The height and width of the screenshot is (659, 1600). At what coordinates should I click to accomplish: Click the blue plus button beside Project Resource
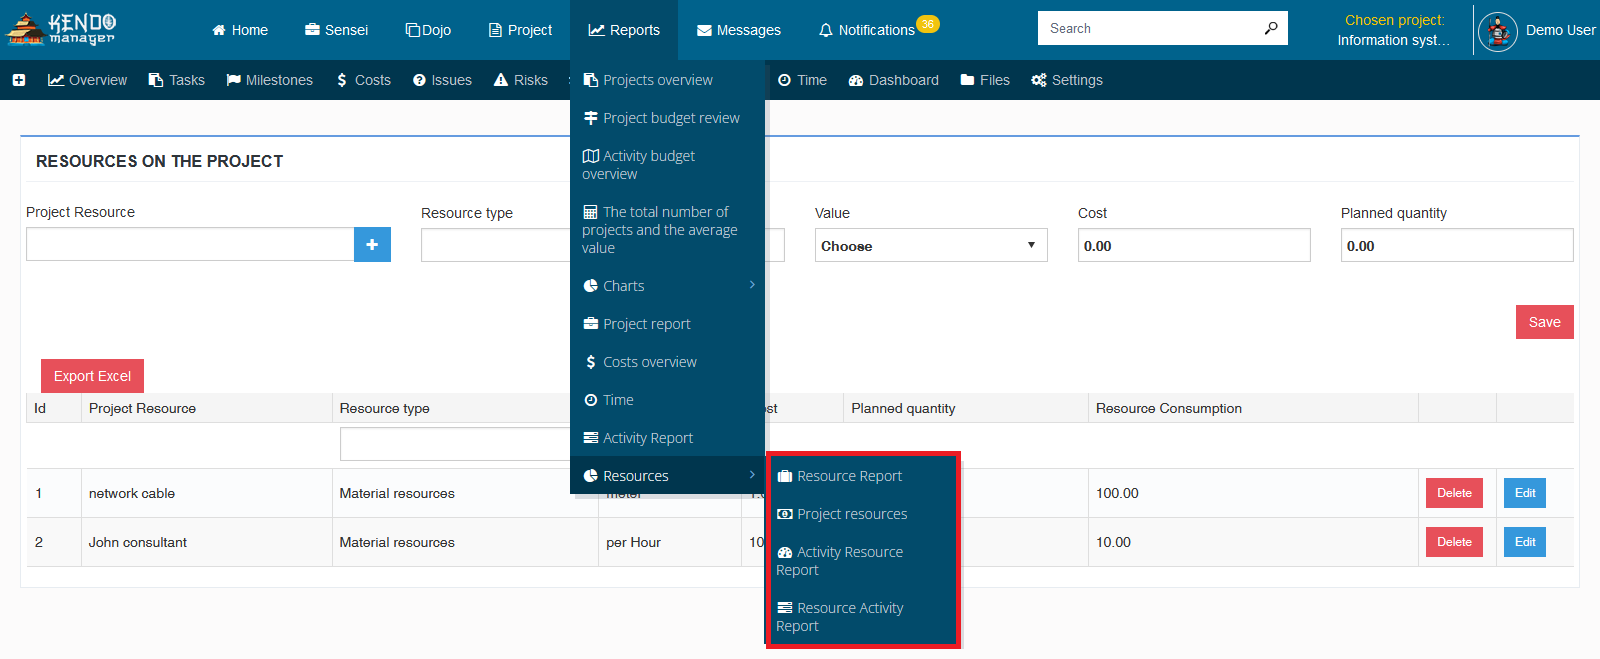pyautogui.click(x=372, y=245)
